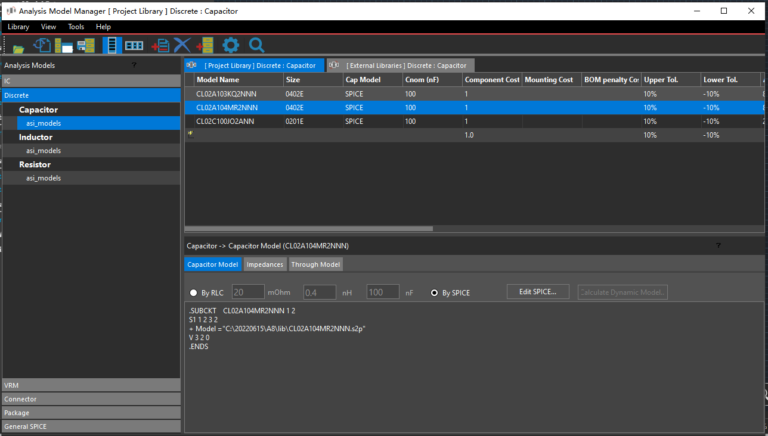Screen dimensions: 768x436
Task: Select the By RLC radio button
Action: (x=193, y=292)
